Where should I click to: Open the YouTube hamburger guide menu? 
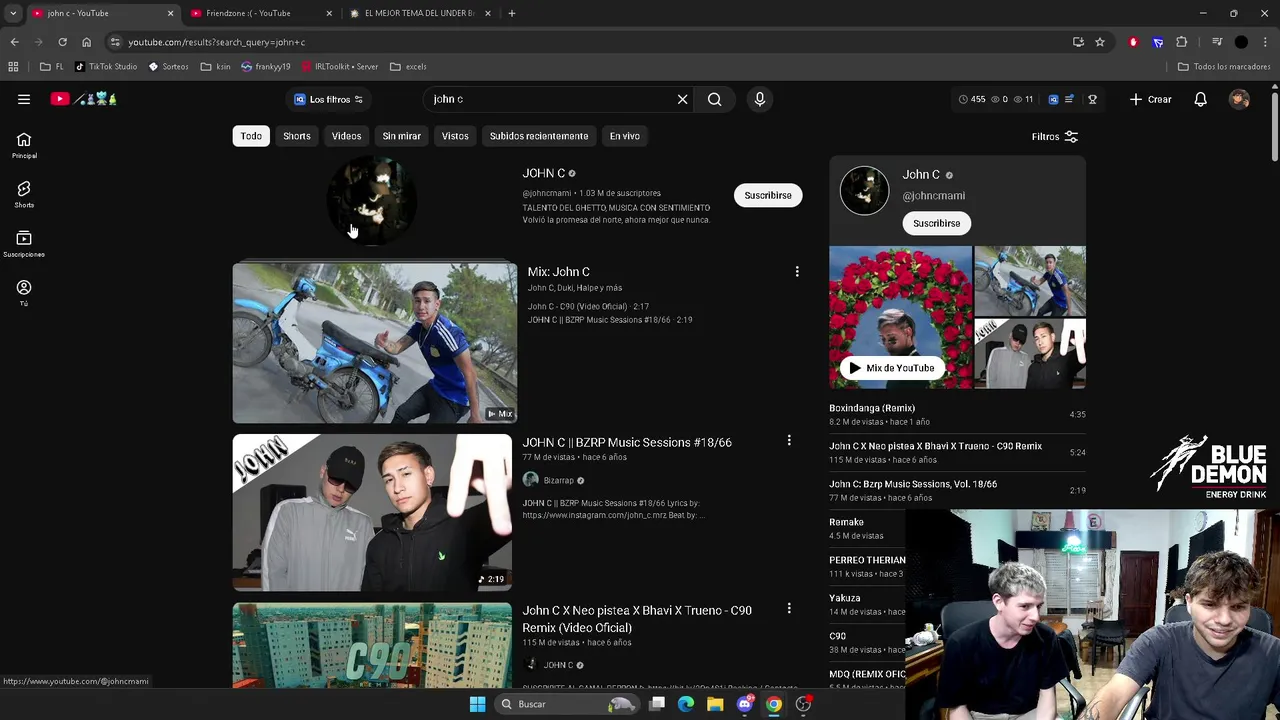point(24,99)
